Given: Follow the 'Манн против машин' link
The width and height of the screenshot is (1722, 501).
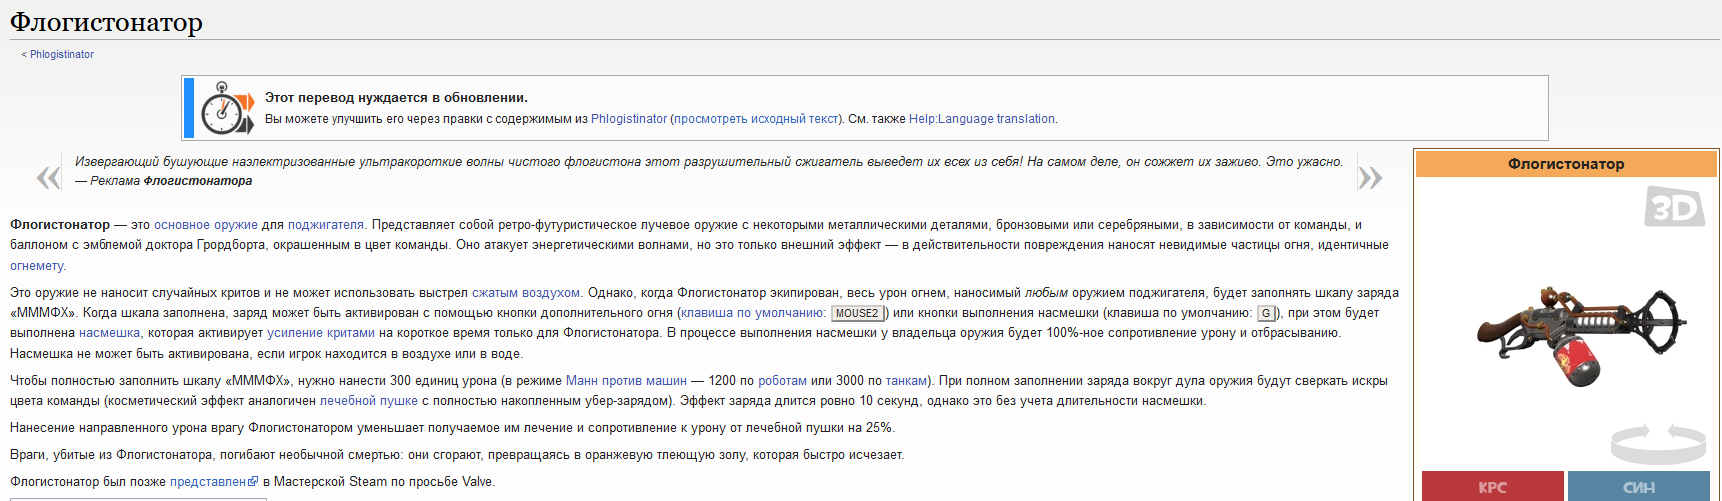Looking at the screenshot, I should [x=626, y=381].
